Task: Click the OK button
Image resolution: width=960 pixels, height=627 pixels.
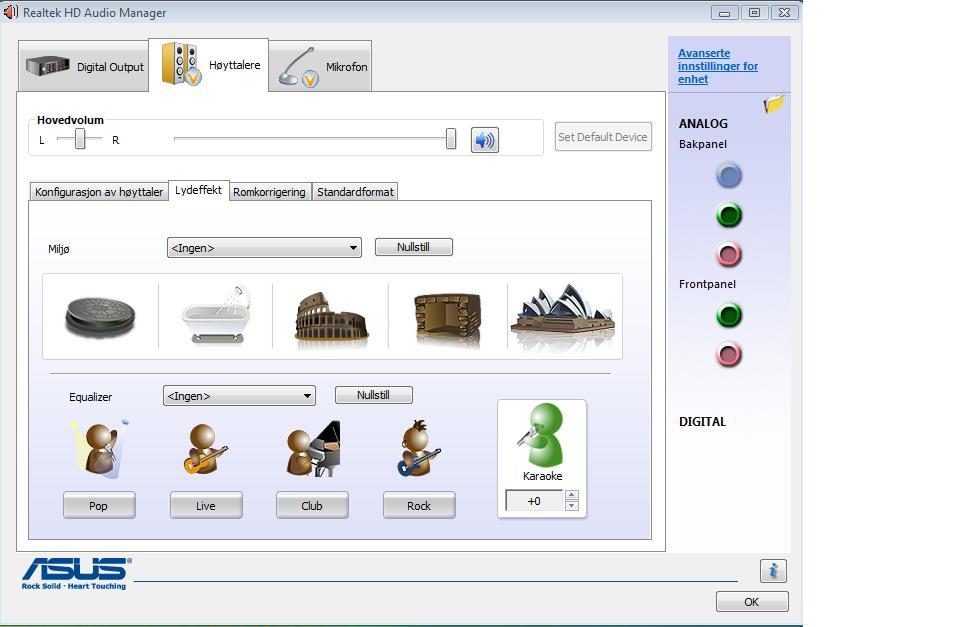Action: tap(752, 601)
